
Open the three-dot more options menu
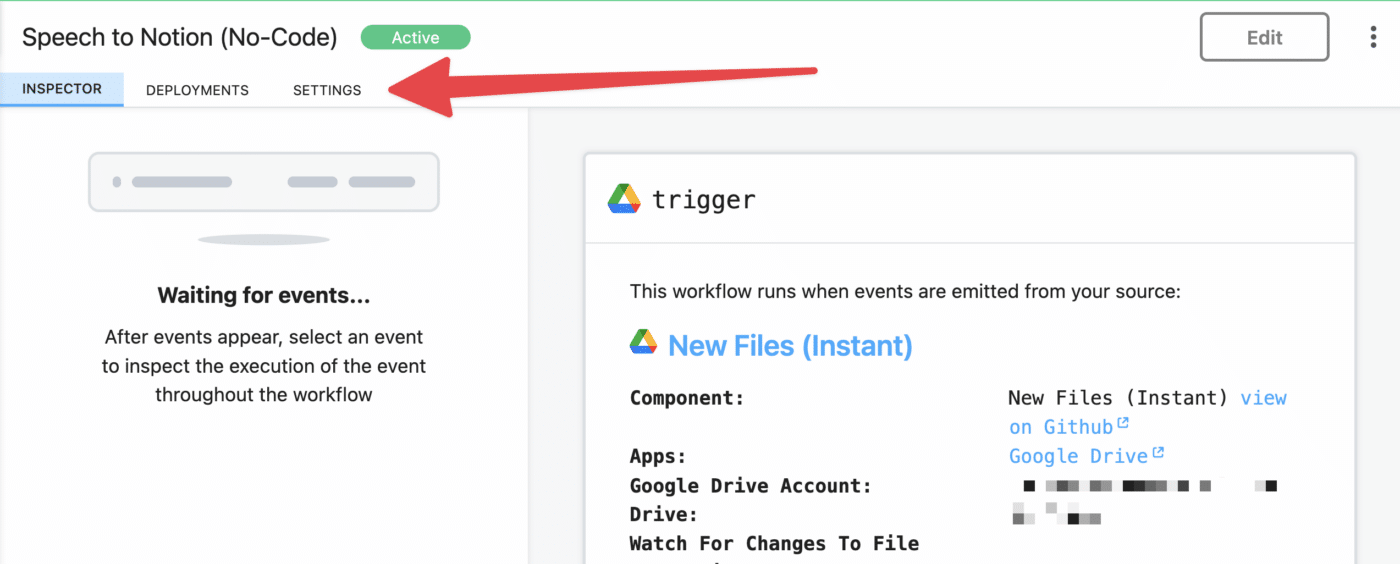1373,38
